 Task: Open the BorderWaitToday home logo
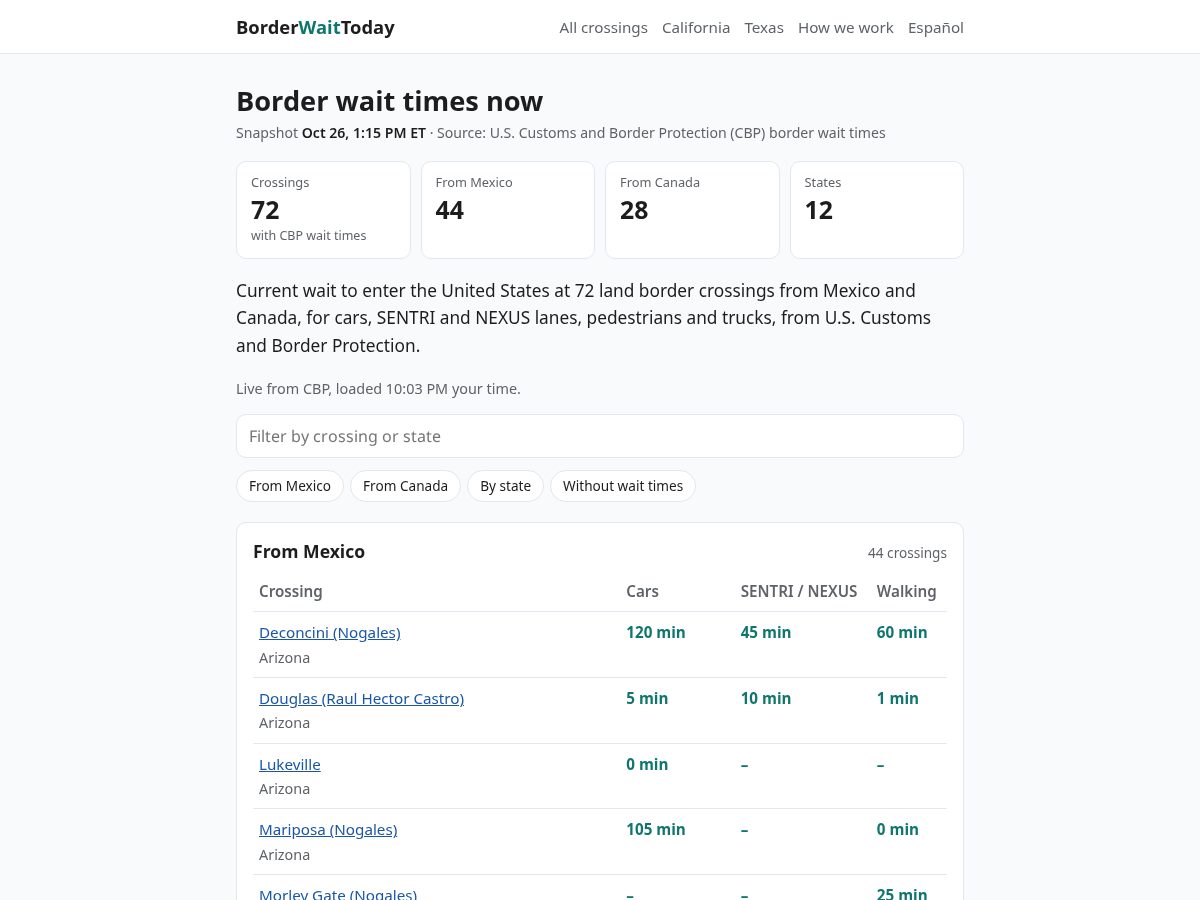(315, 28)
